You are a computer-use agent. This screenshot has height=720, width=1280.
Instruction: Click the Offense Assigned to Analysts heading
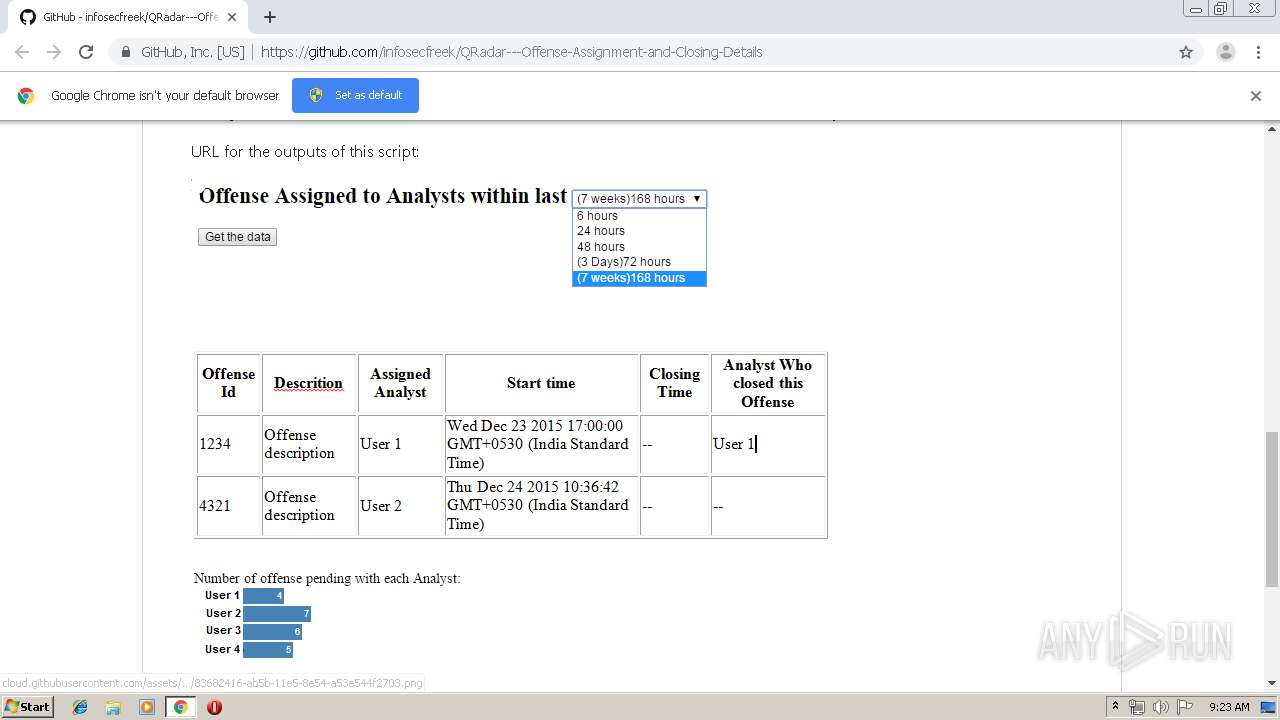pos(383,196)
